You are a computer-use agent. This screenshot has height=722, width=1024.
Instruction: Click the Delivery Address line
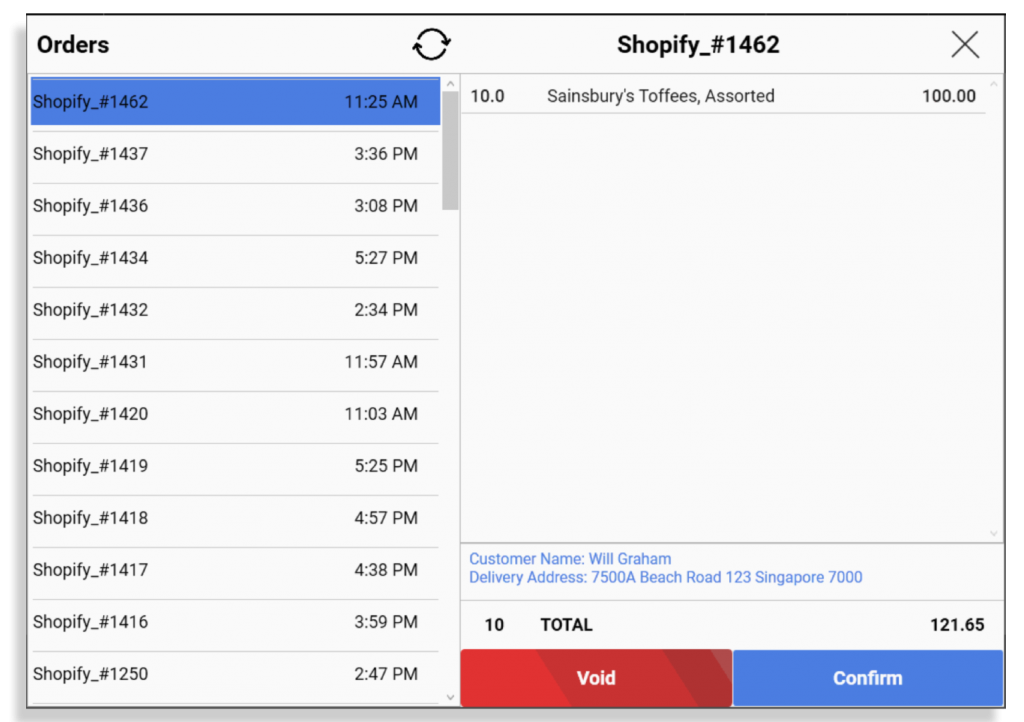[665, 577]
